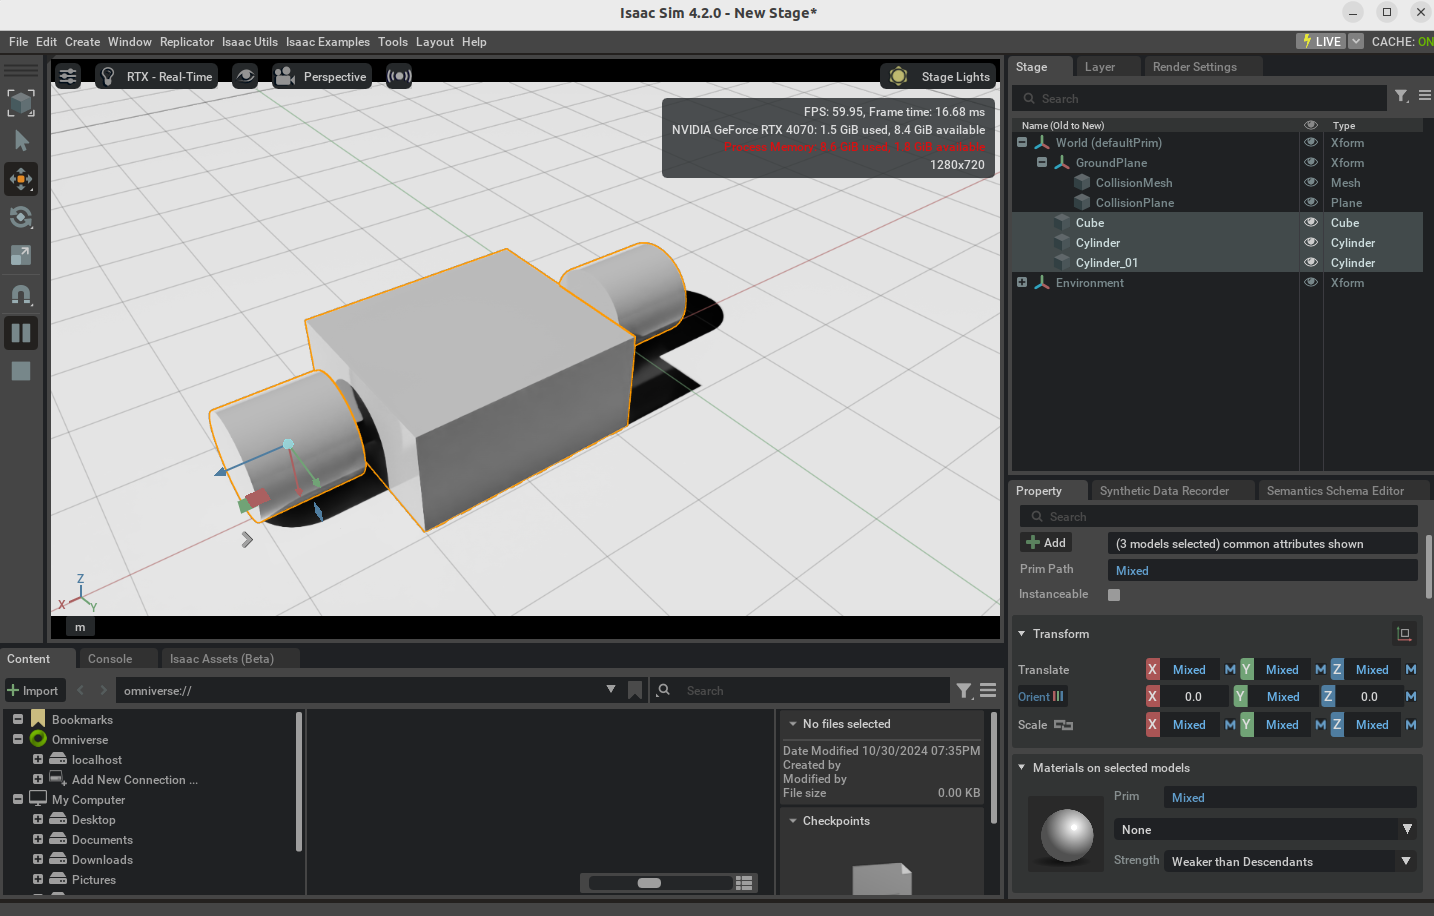Click the viewport streaming waves icon

click(399, 76)
